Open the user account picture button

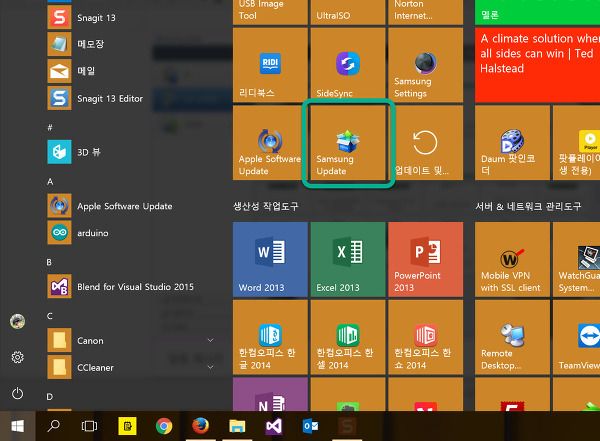point(18,321)
